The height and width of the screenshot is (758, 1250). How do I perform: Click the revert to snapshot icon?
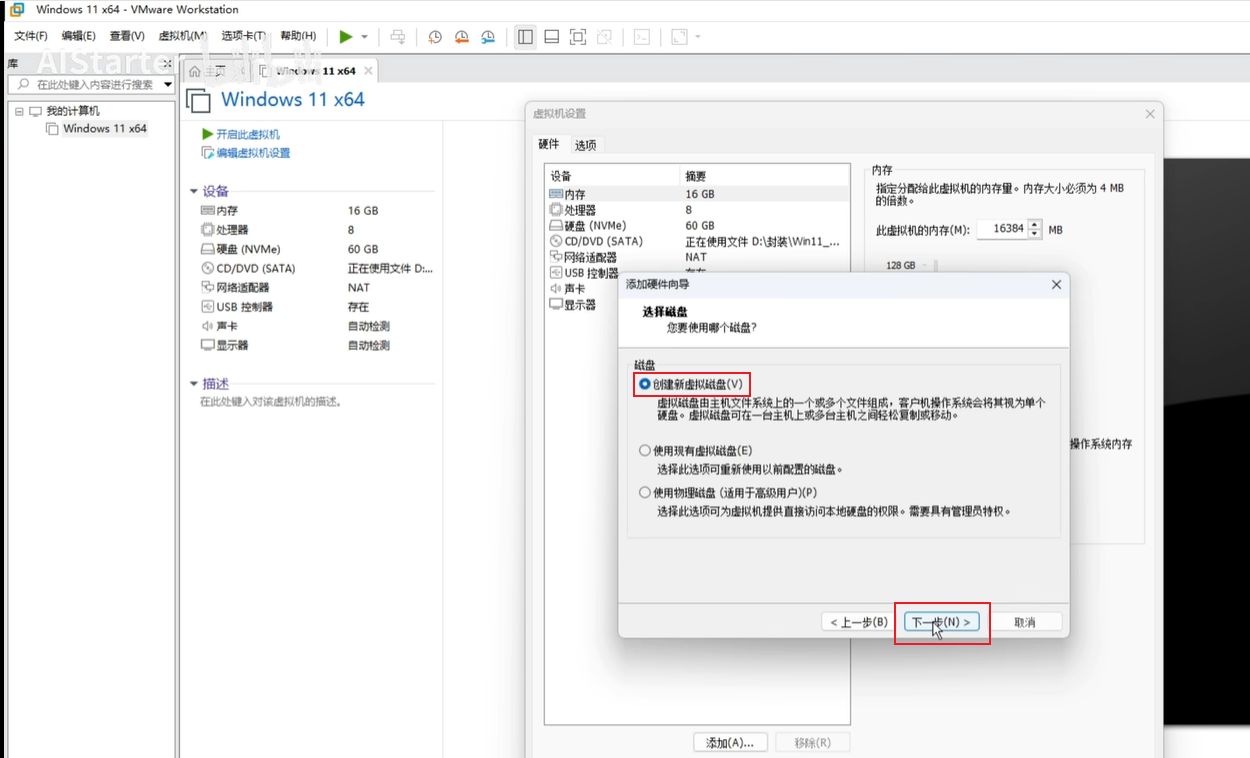pos(461,37)
